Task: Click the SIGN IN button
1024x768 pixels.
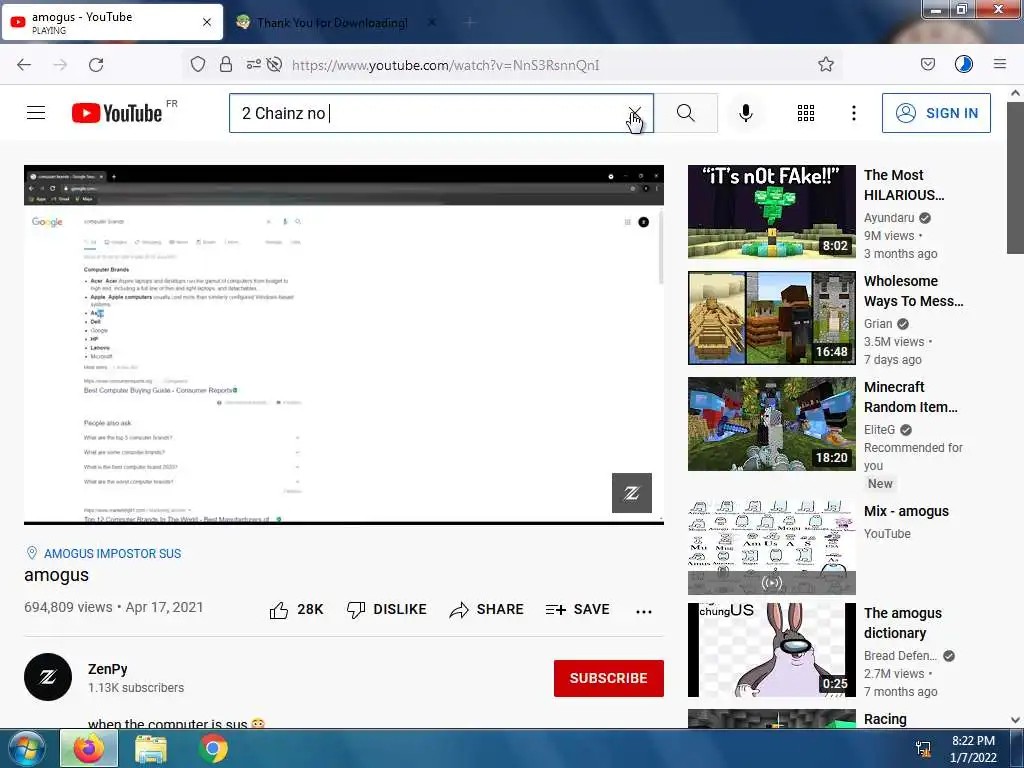Action: [936, 113]
